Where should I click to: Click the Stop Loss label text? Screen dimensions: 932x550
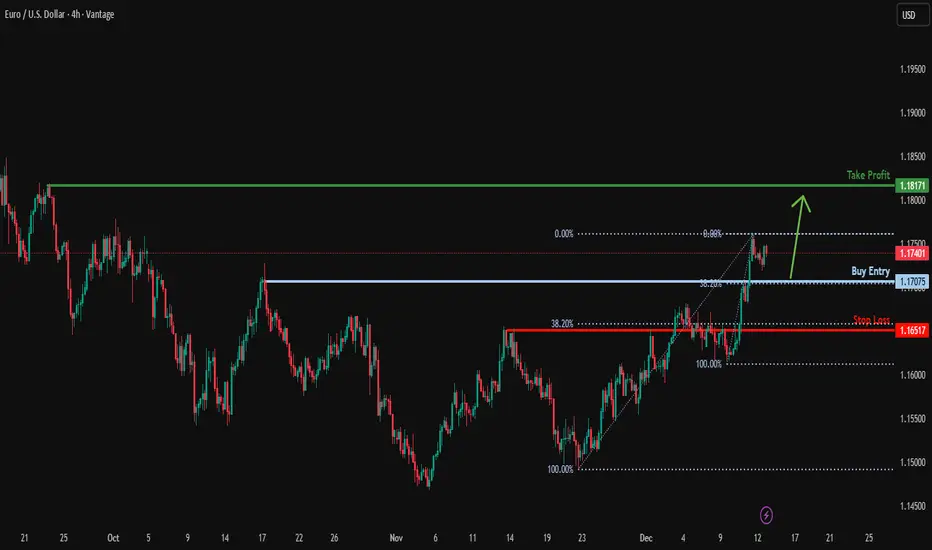click(x=871, y=320)
